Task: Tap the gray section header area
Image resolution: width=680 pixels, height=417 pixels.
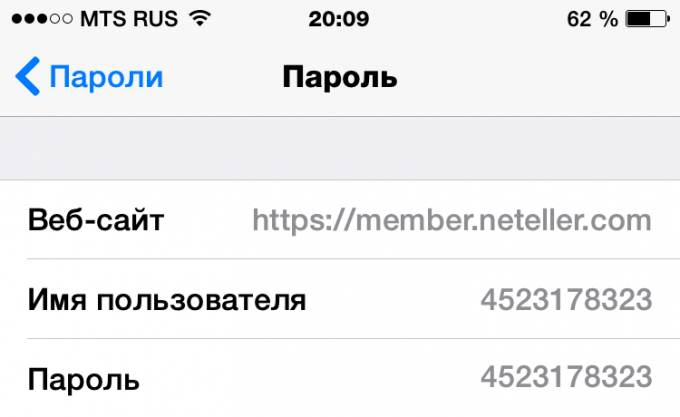Action: [x=340, y=148]
